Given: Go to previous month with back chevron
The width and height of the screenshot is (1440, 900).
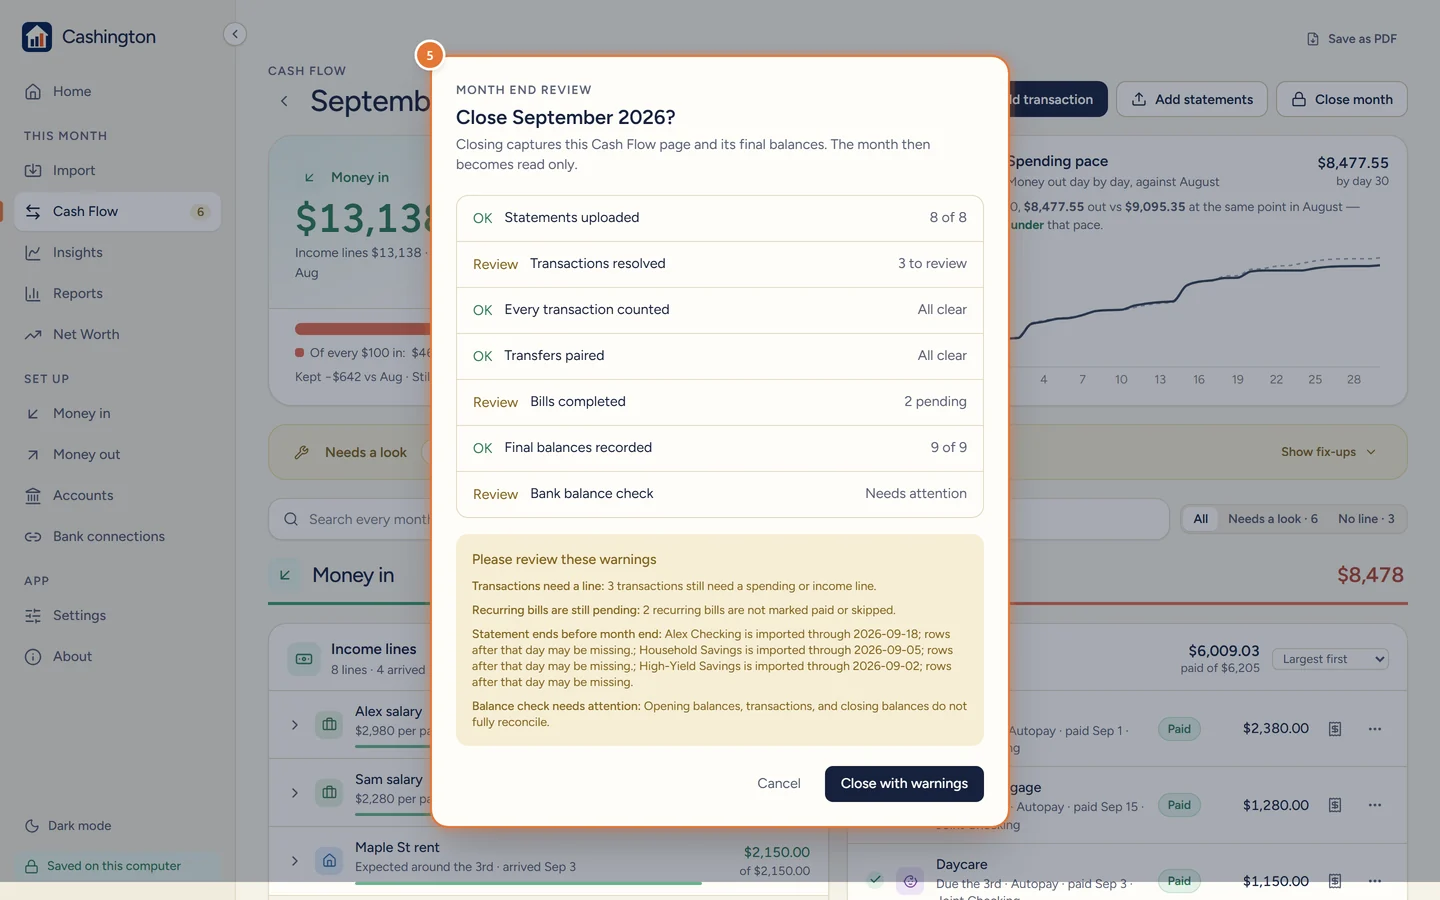Looking at the screenshot, I should click(284, 100).
